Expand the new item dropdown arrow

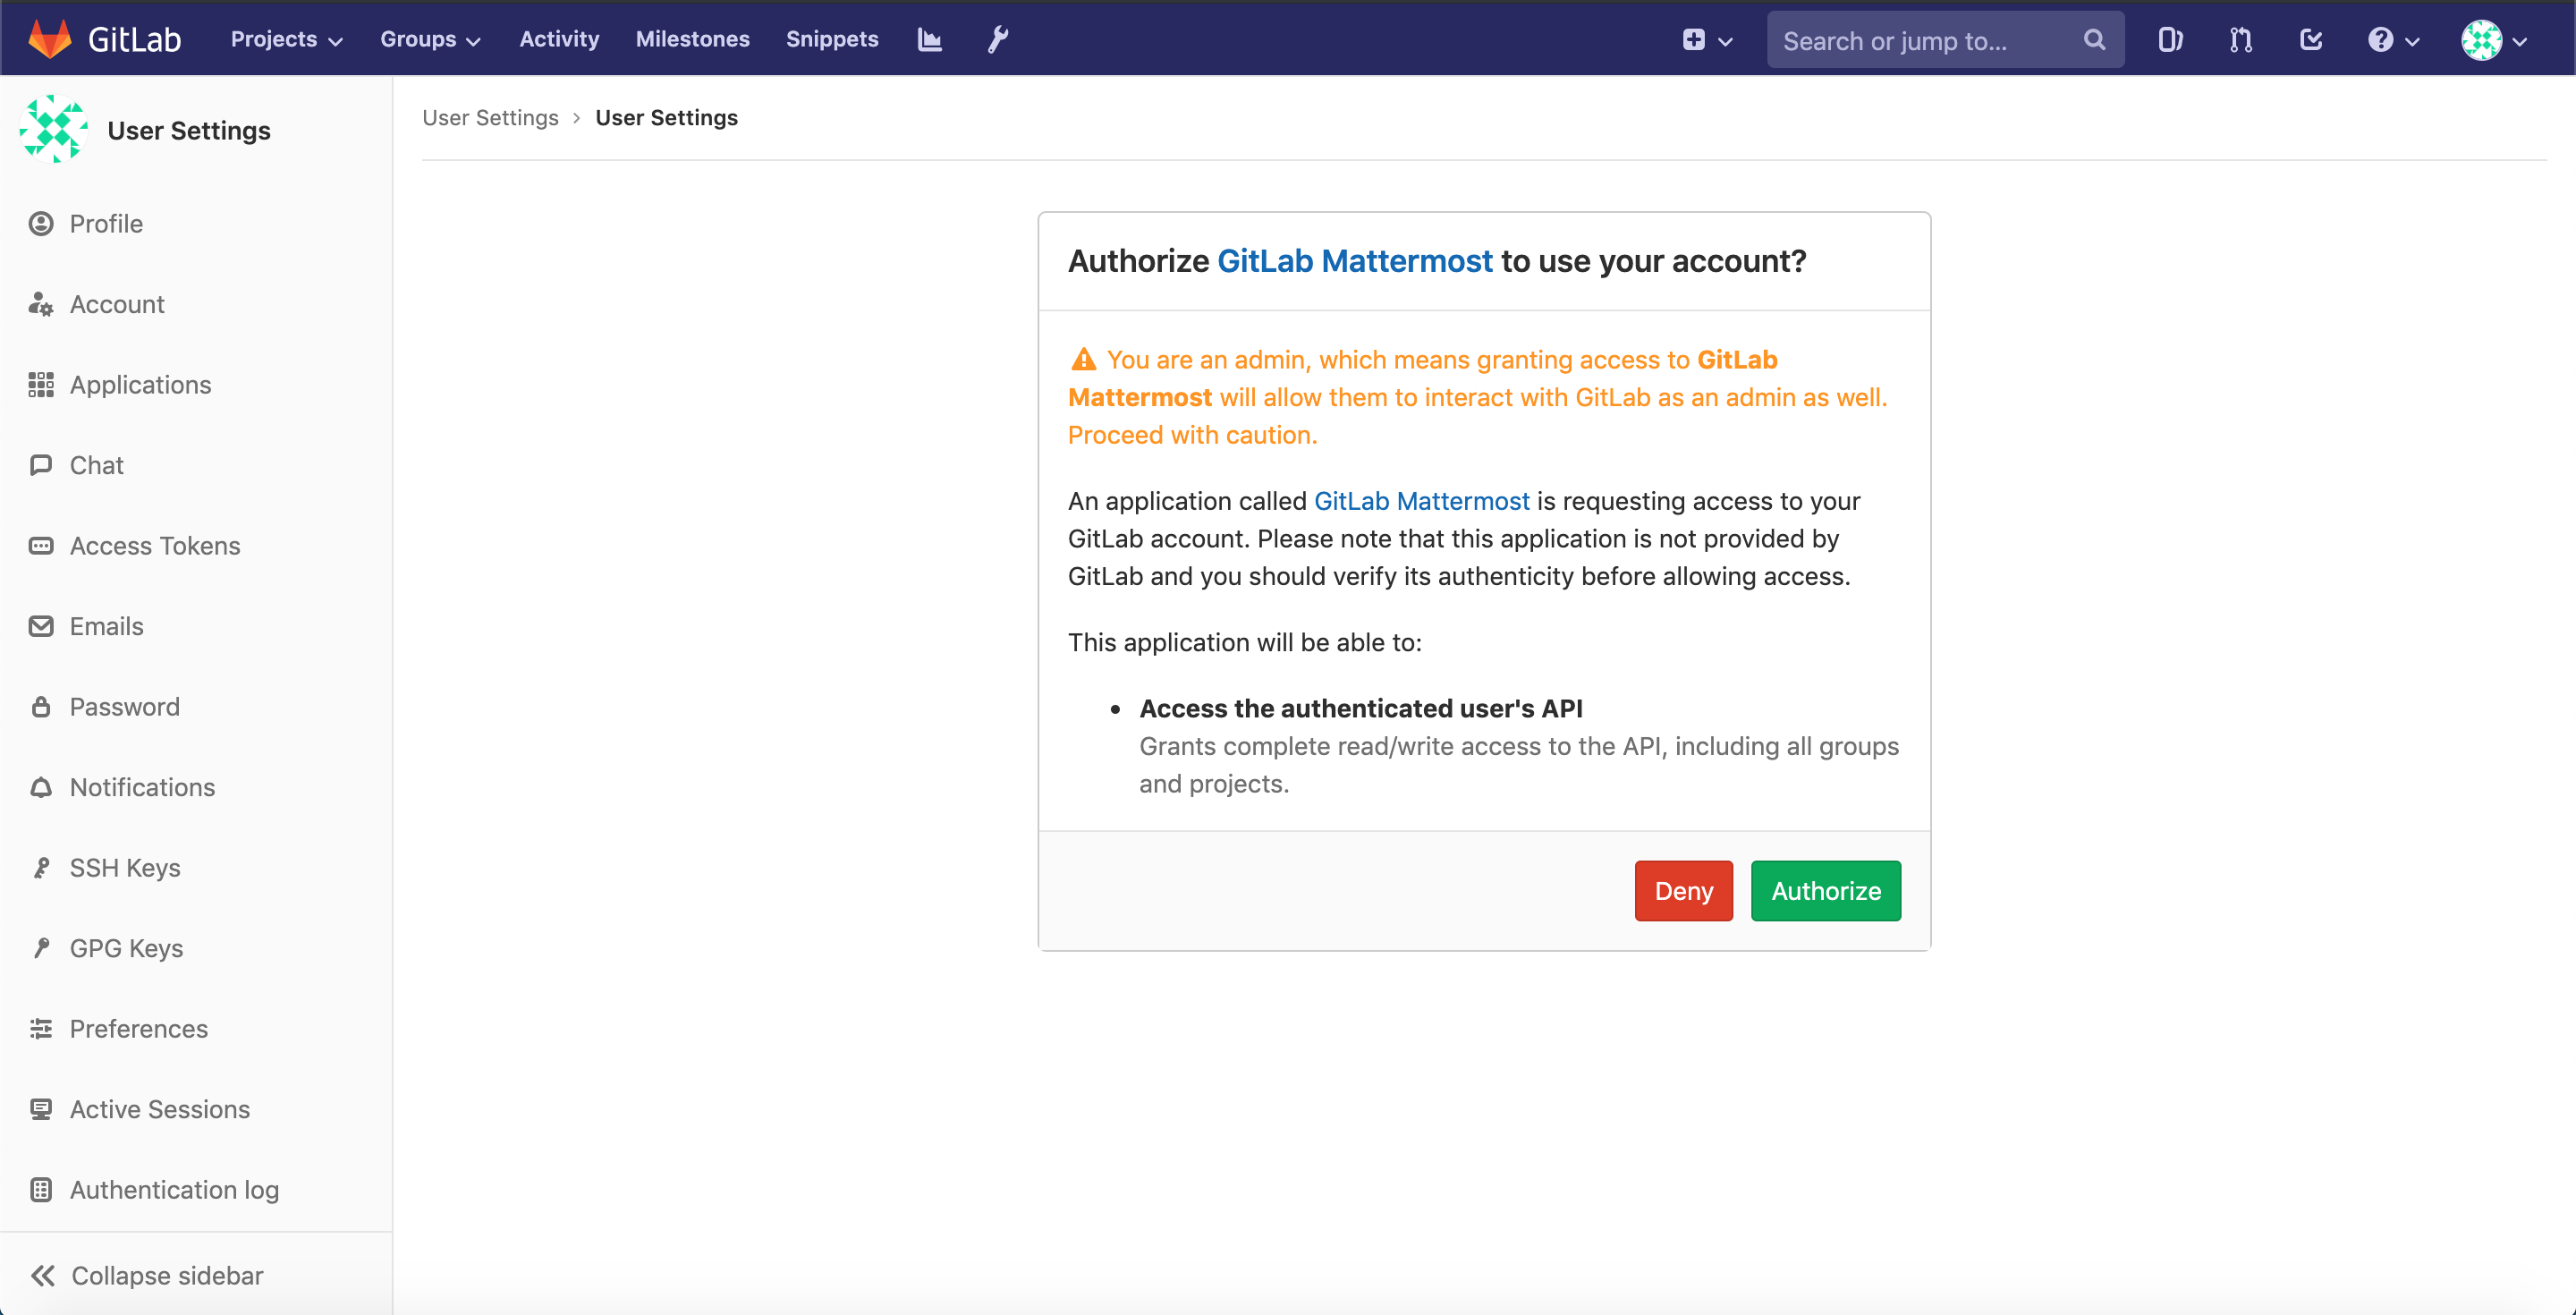click(x=1726, y=42)
